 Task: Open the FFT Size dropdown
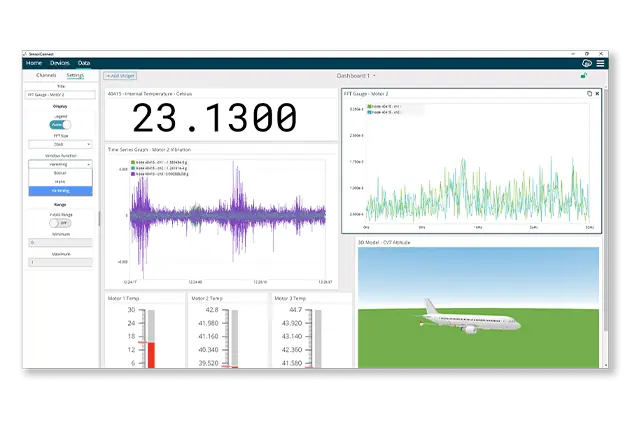click(x=60, y=144)
